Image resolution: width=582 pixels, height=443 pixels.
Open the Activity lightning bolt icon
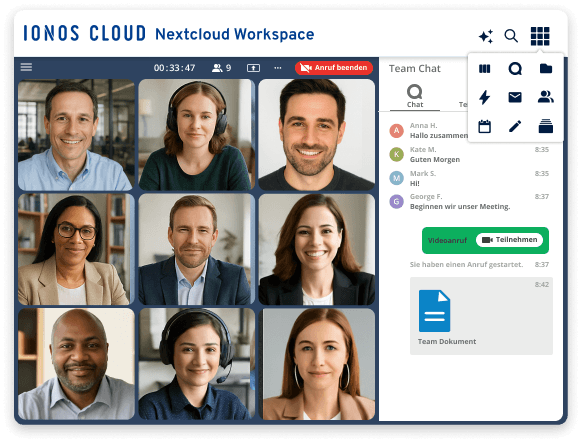(x=484, y=97)
